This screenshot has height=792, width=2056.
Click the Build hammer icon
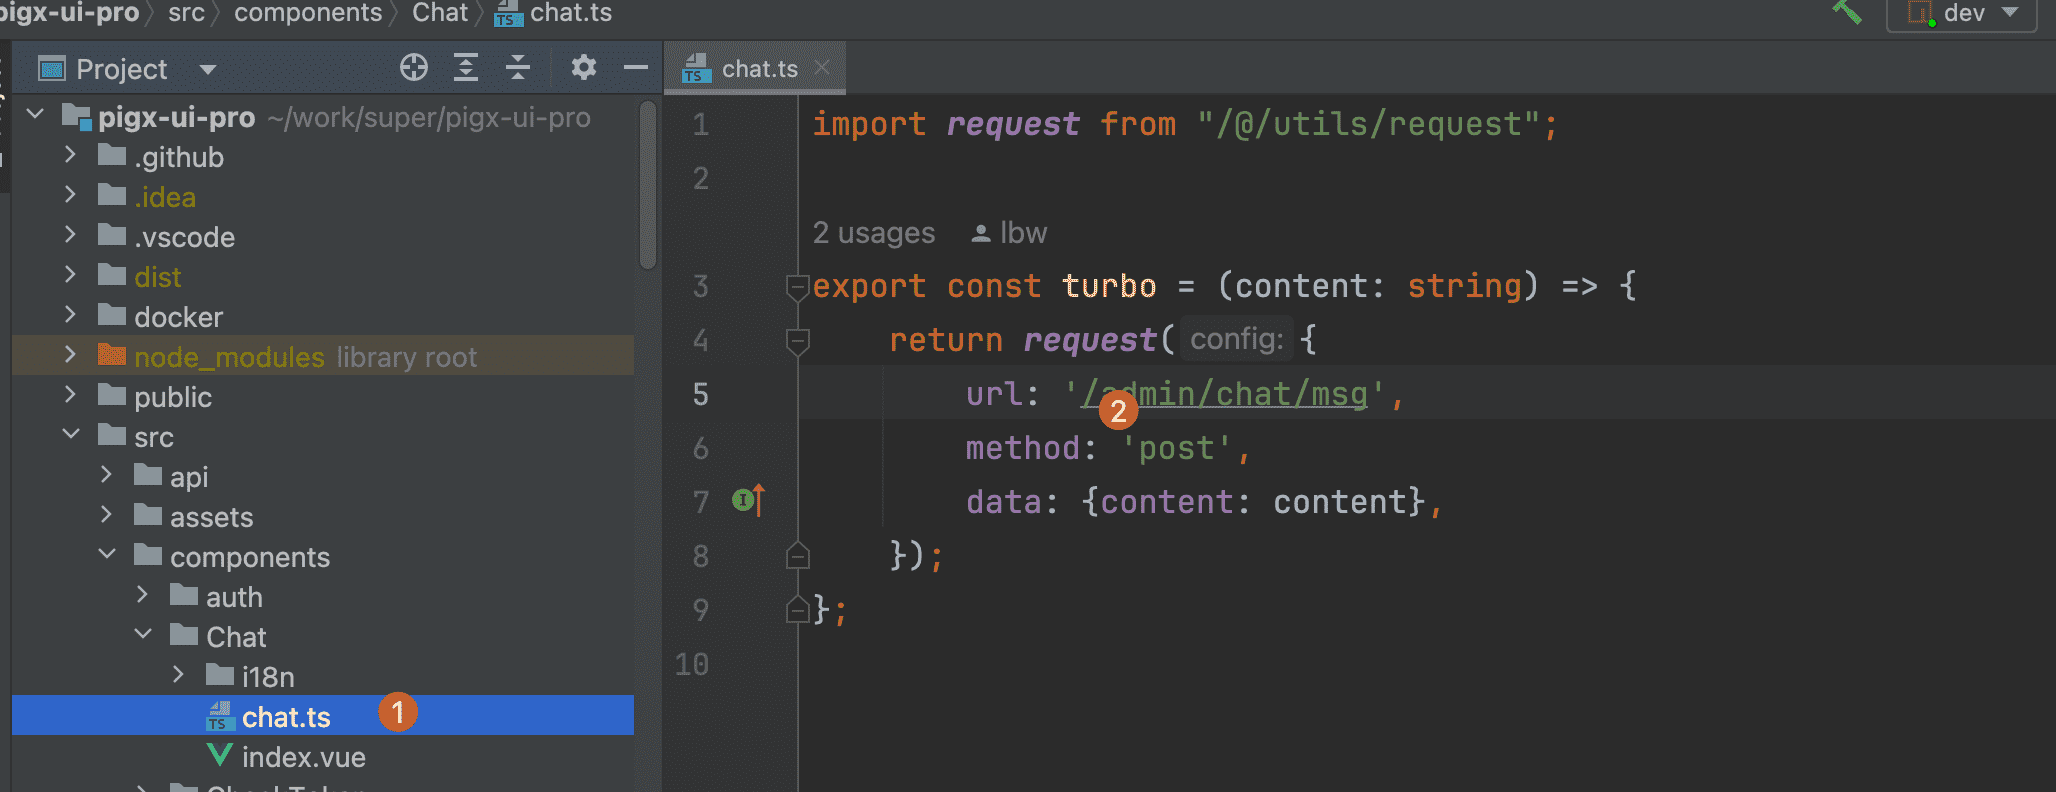click(1846, 13)
